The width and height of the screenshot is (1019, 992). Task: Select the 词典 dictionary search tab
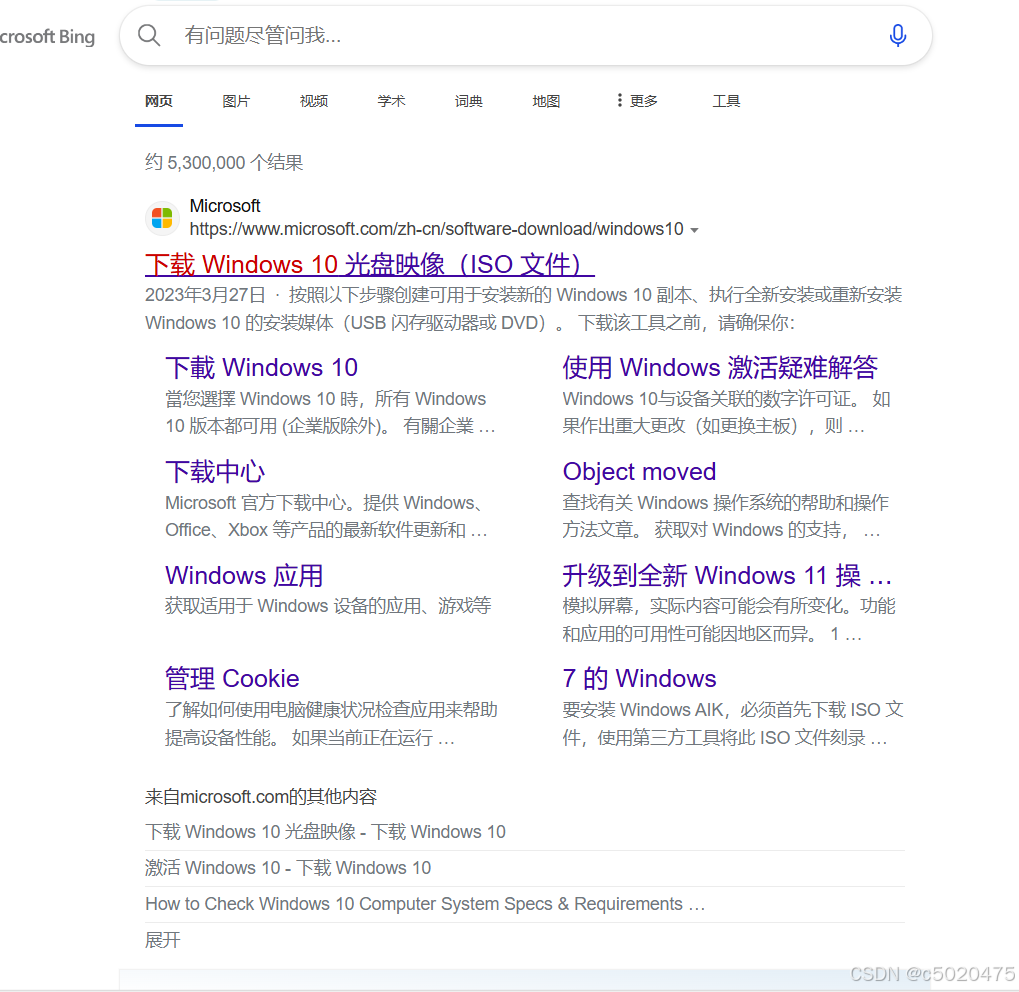click(468, 101)
